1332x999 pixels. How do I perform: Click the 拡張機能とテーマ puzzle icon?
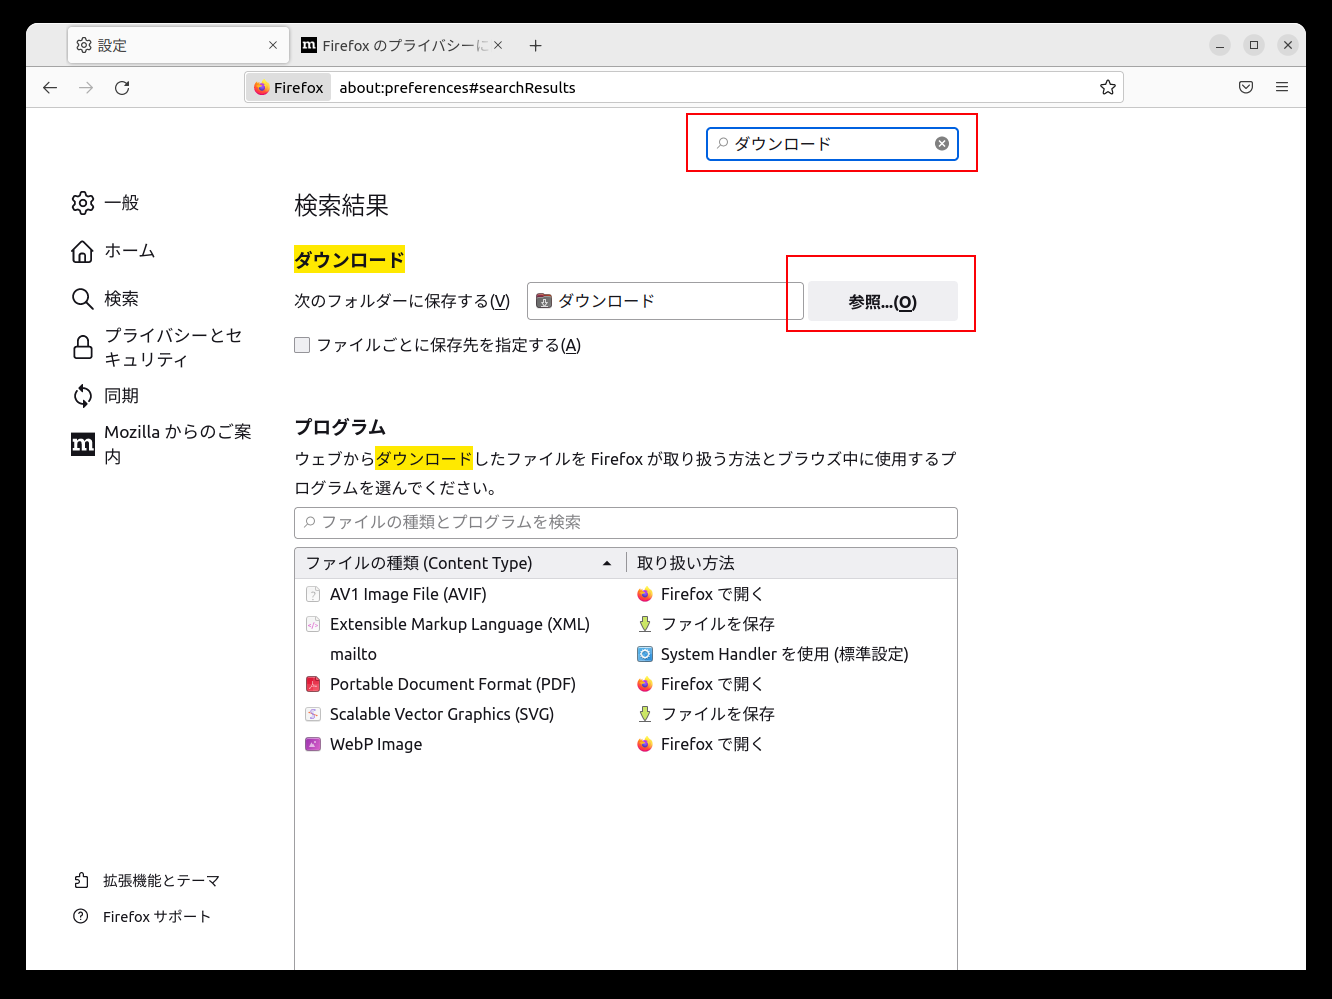pyautogui.click(x=81, y=881)
